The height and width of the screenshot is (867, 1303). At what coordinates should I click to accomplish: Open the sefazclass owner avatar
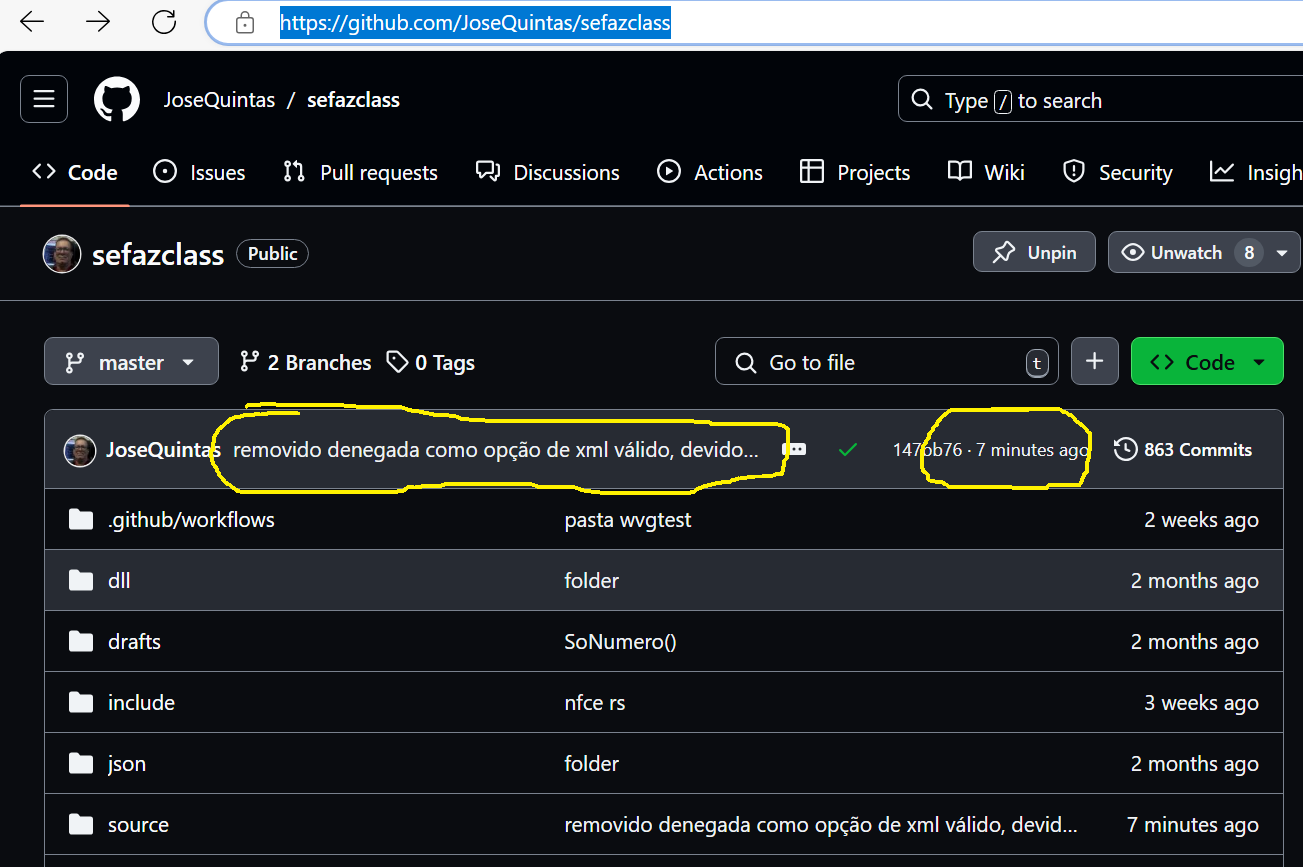coord(62,254)
